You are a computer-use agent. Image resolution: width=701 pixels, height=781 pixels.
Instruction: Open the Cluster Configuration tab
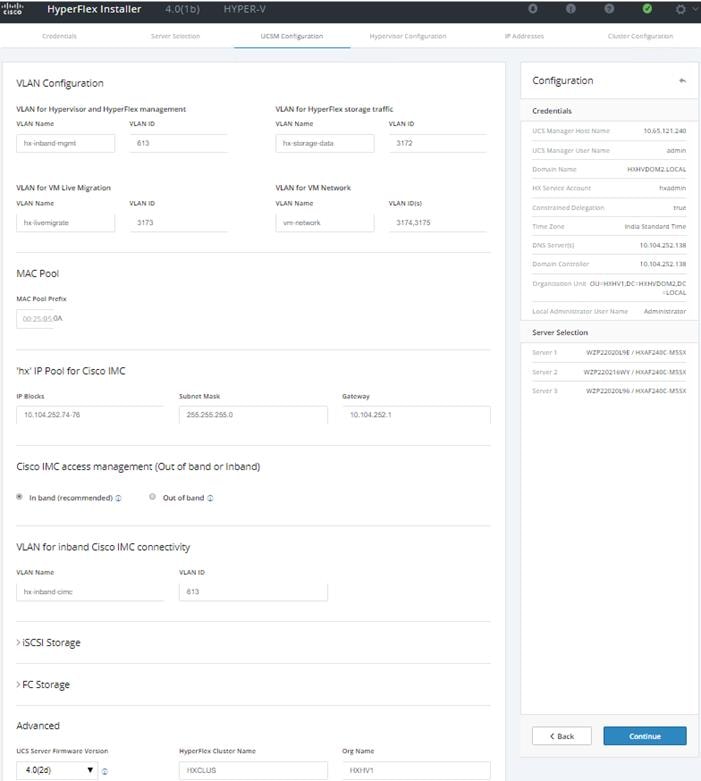[x=640, y=36]
